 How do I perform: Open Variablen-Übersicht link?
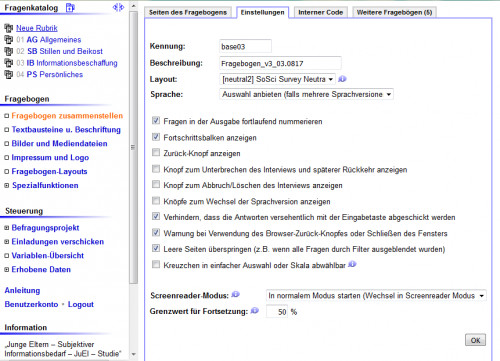coord(48,256)
